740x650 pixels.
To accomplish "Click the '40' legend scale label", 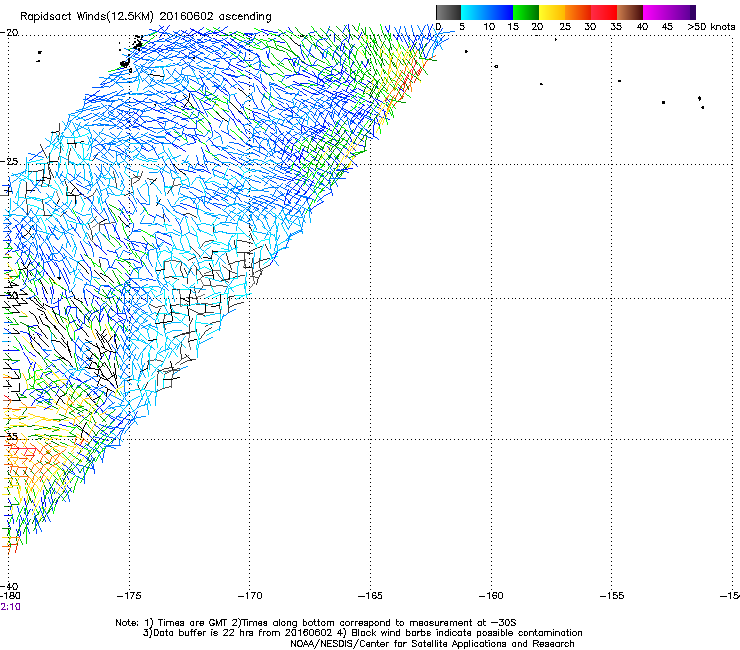I will pyautogui.click(x=642, y=27).
